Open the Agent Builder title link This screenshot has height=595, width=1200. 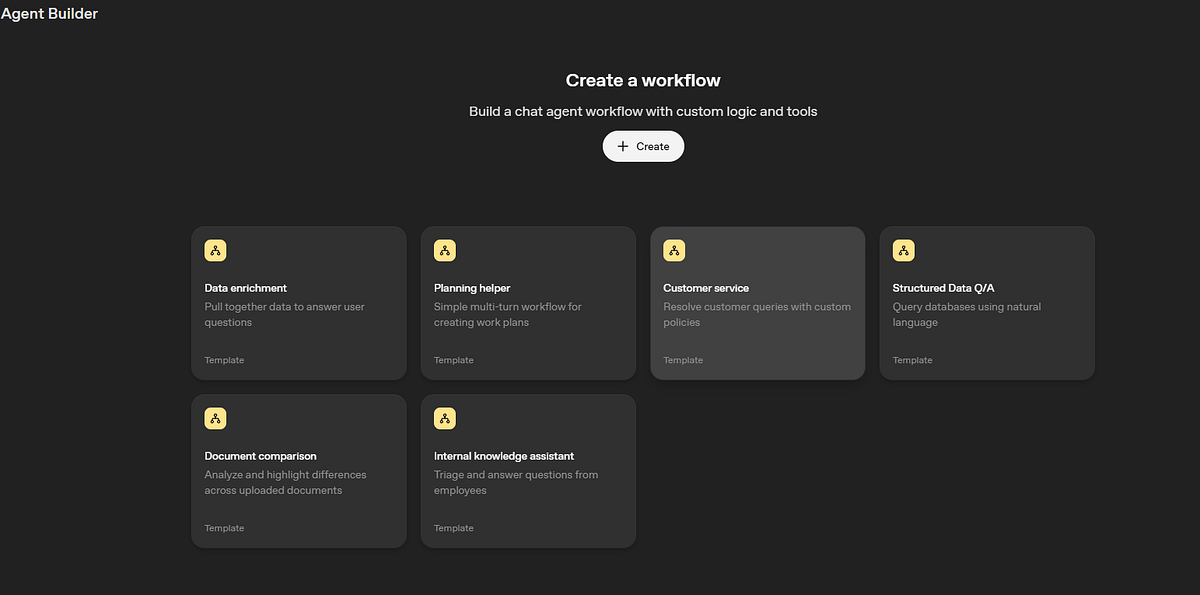pyautogui.click(x=50, y=14)
